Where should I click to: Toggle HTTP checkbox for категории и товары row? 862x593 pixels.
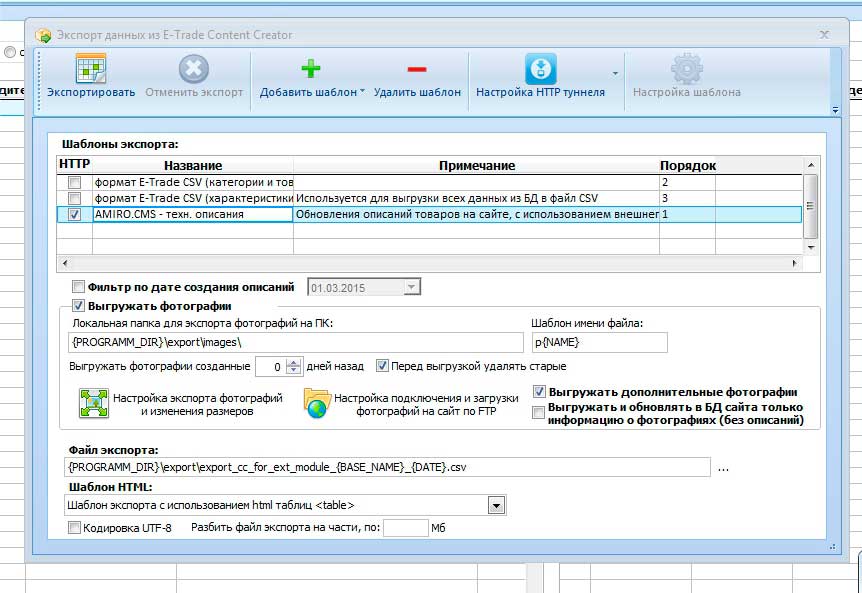(x=74, y=182)
